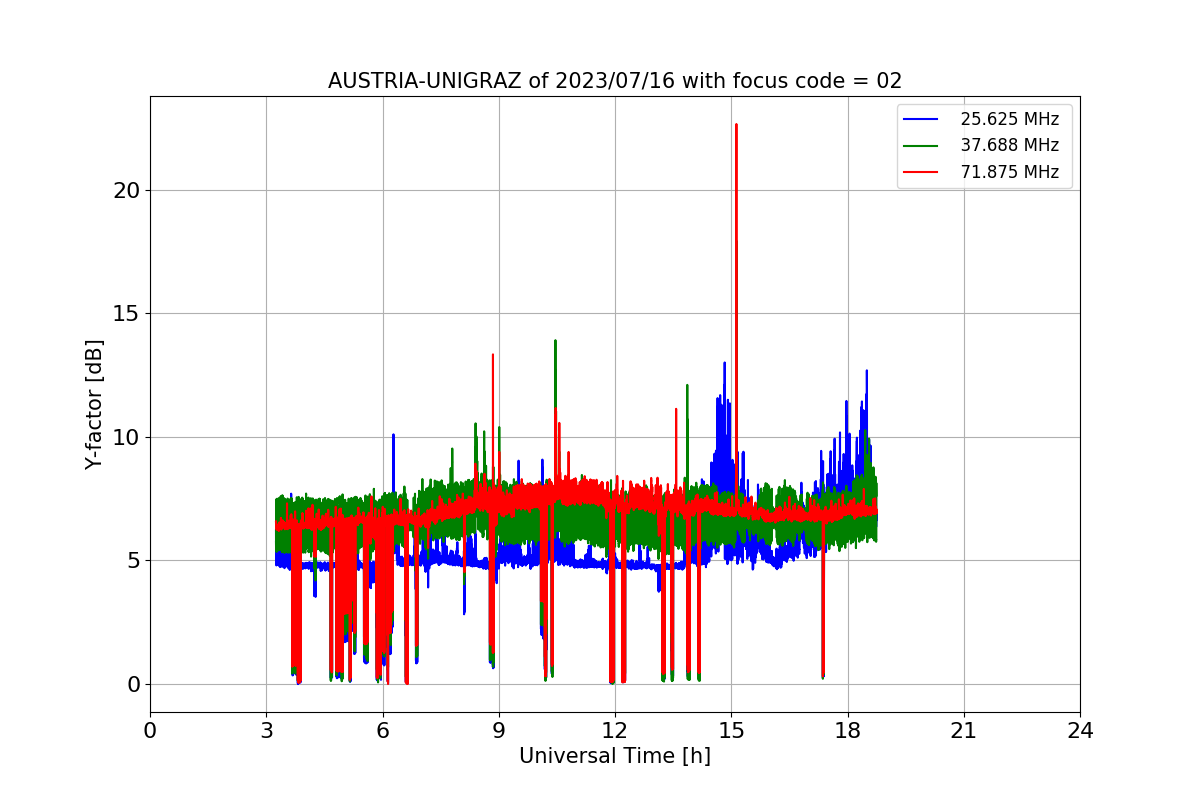Click the 9 tick on time axis

pos(499,731)
